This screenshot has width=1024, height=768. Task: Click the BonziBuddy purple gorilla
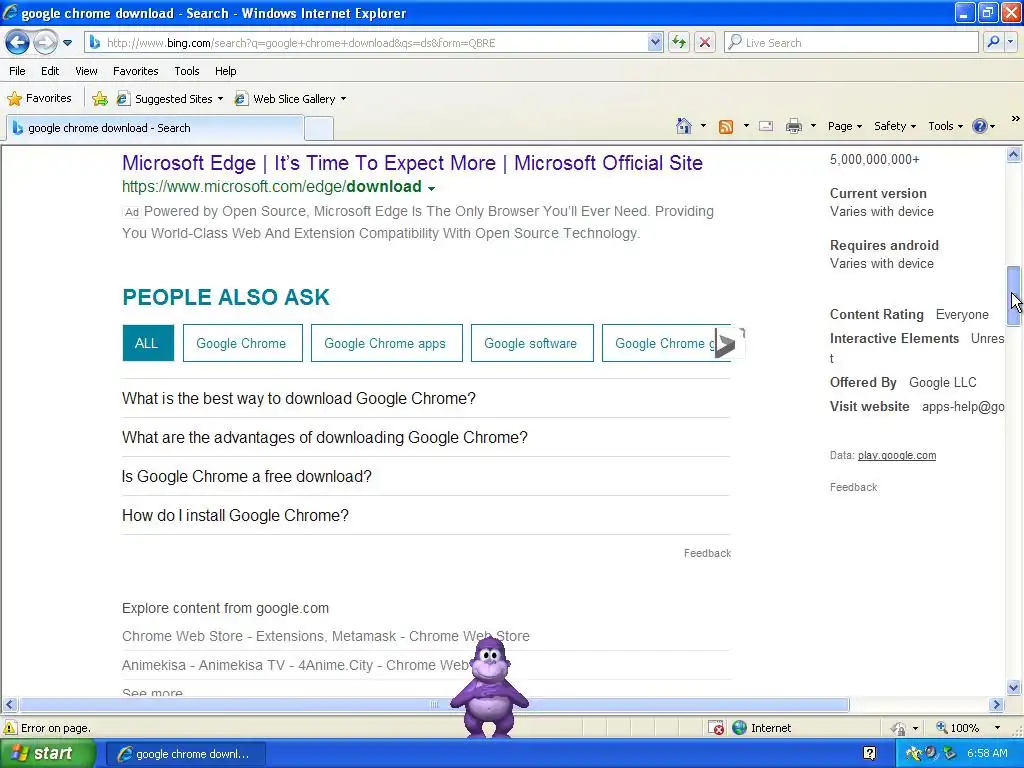click(x=489, y=688)
